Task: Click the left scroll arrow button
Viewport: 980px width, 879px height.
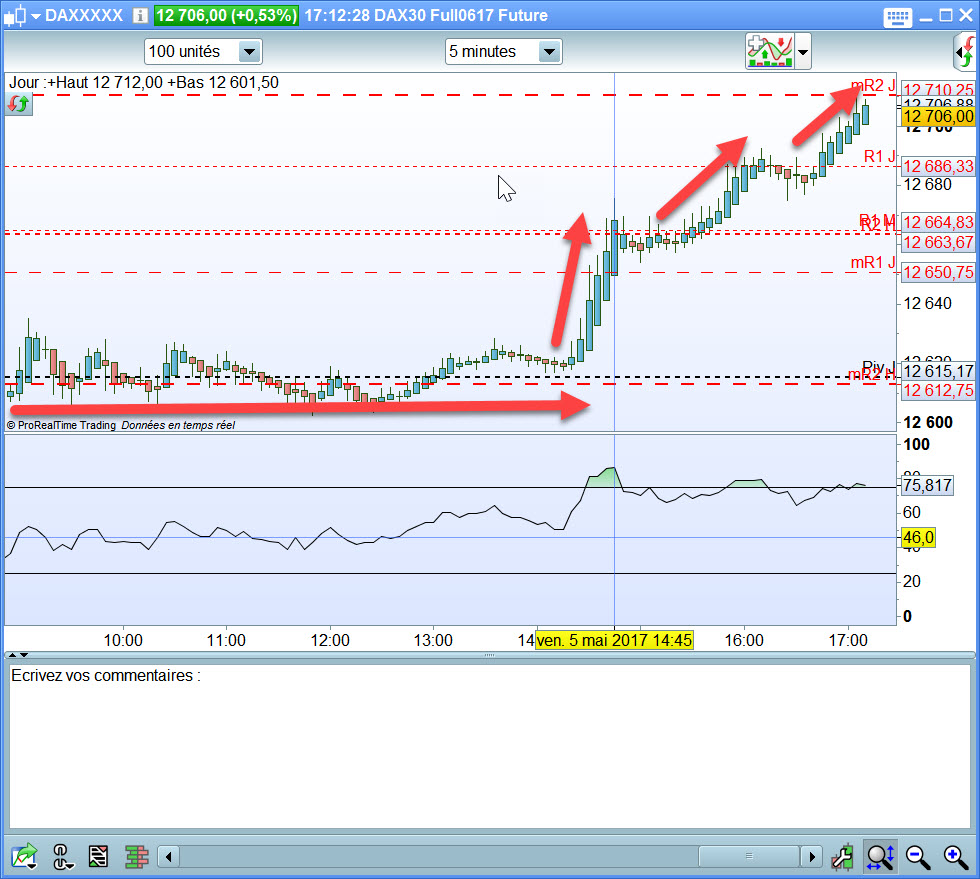Action: point(168,856)
